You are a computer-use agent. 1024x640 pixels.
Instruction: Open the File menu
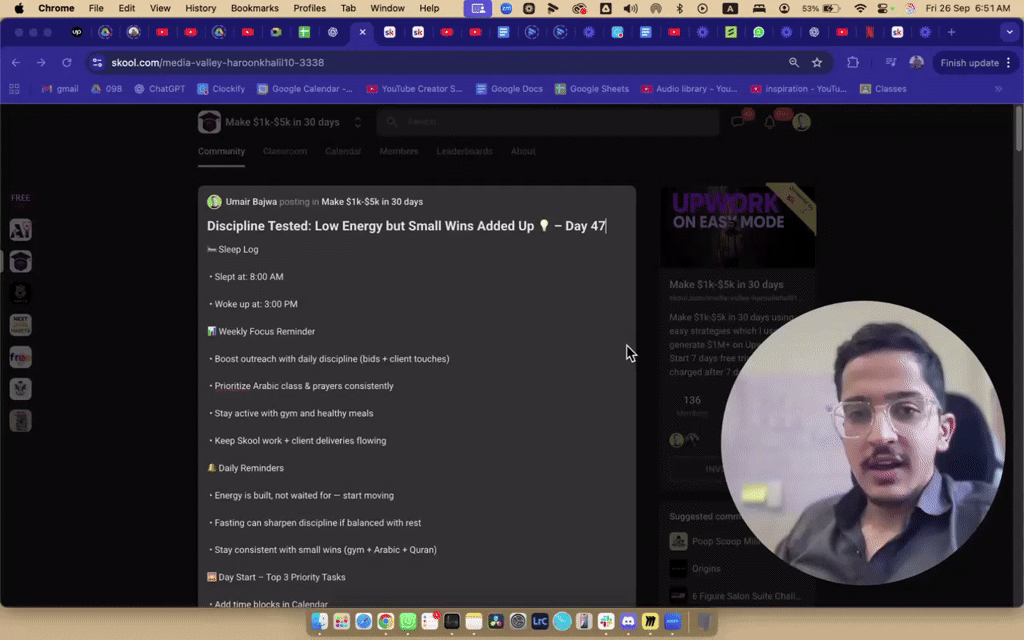click(x=96, y=8)
